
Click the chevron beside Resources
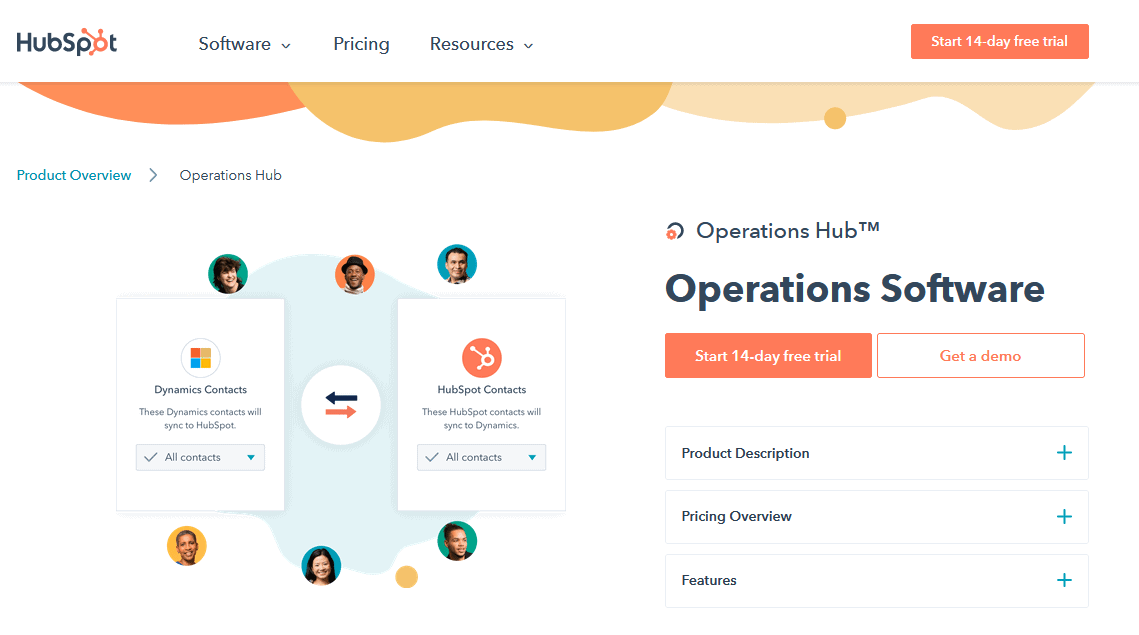[x=529, y=46]
